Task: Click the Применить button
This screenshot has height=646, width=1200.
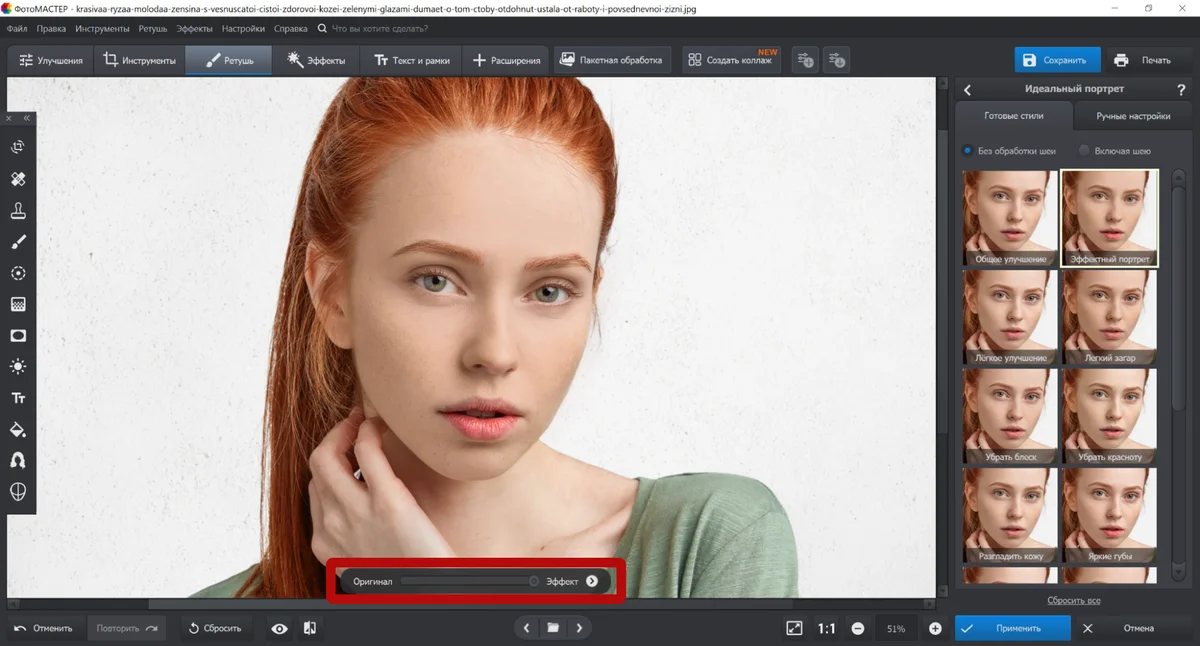Action: (x=1012, y=628)
